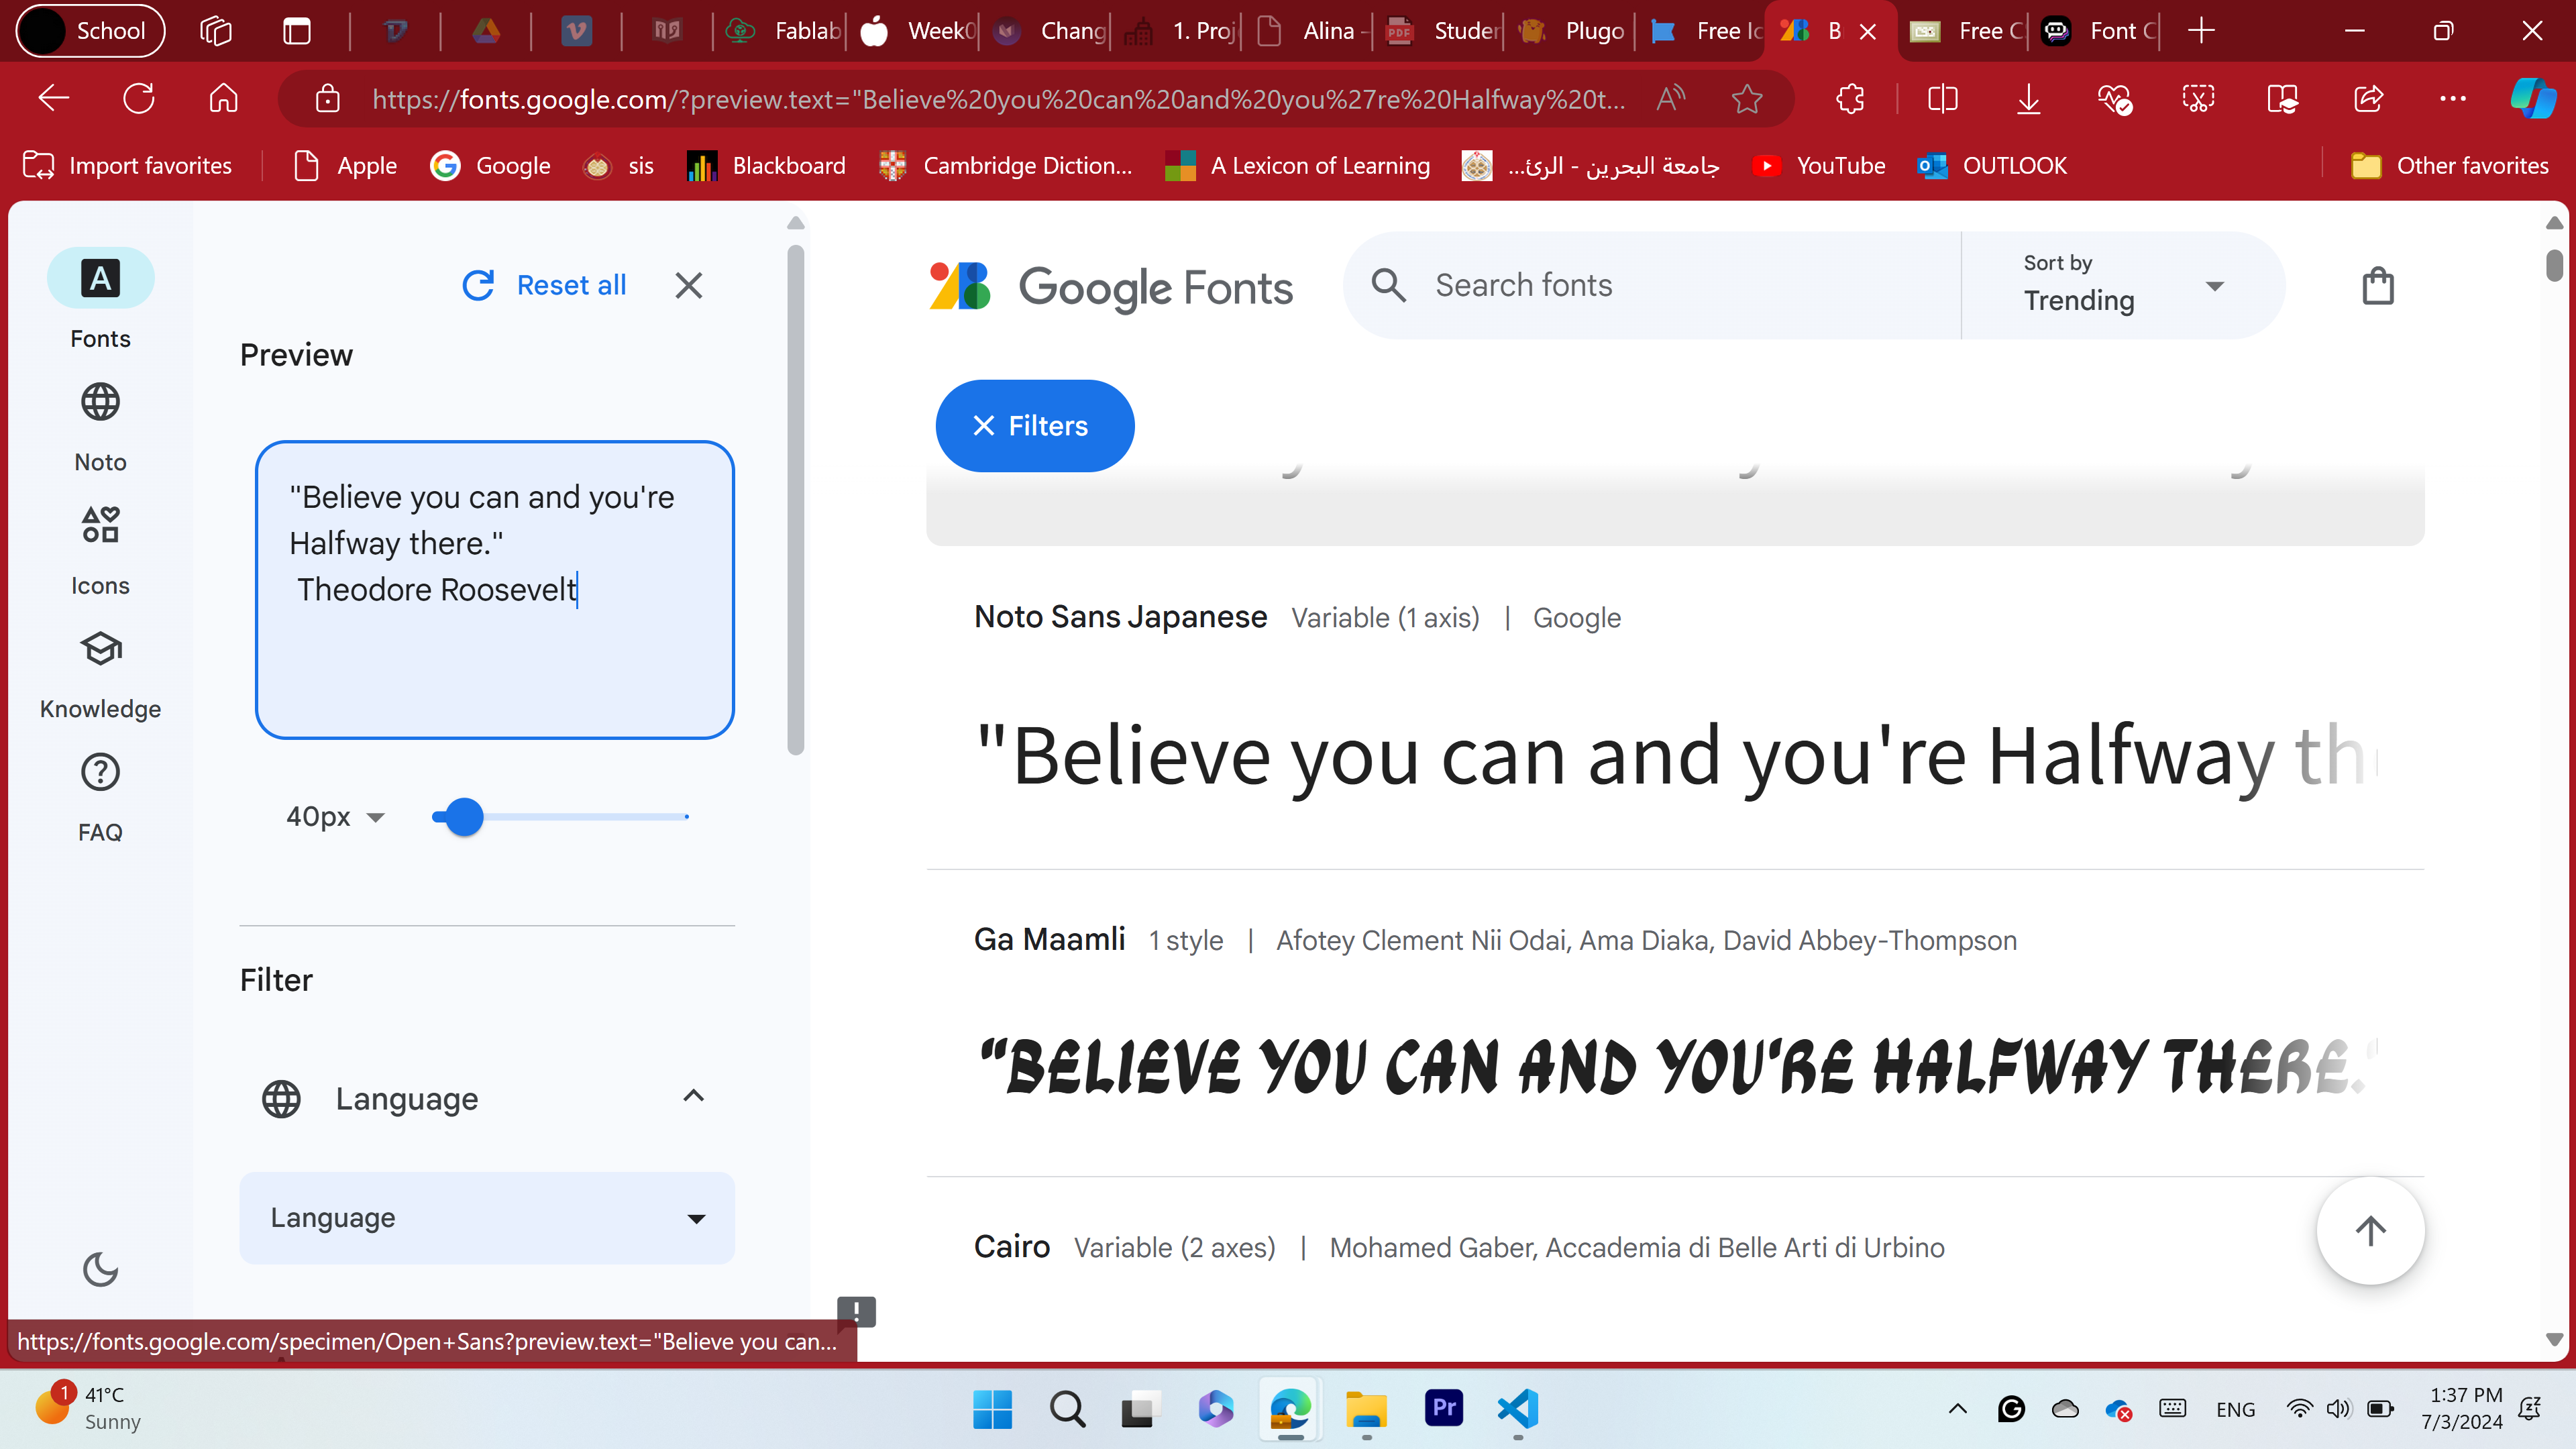Switch to the Week0 tab
This screenshot has width=2576, height=1449.
point(914,31)
